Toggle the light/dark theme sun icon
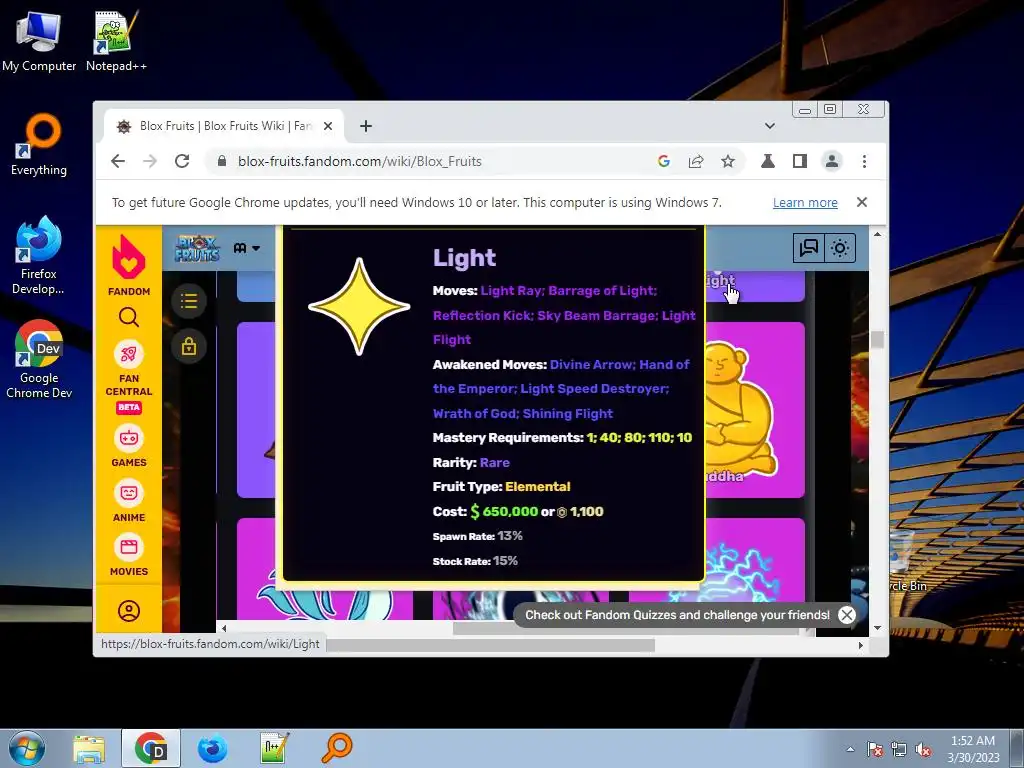Viewport: 1024px width, 768px height. pos(840,248)
